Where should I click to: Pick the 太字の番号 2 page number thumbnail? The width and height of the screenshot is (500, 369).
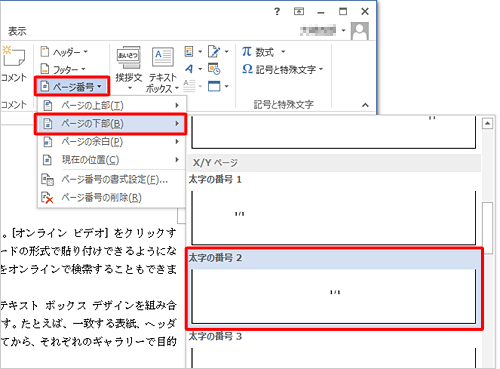[x=334, y=296]
